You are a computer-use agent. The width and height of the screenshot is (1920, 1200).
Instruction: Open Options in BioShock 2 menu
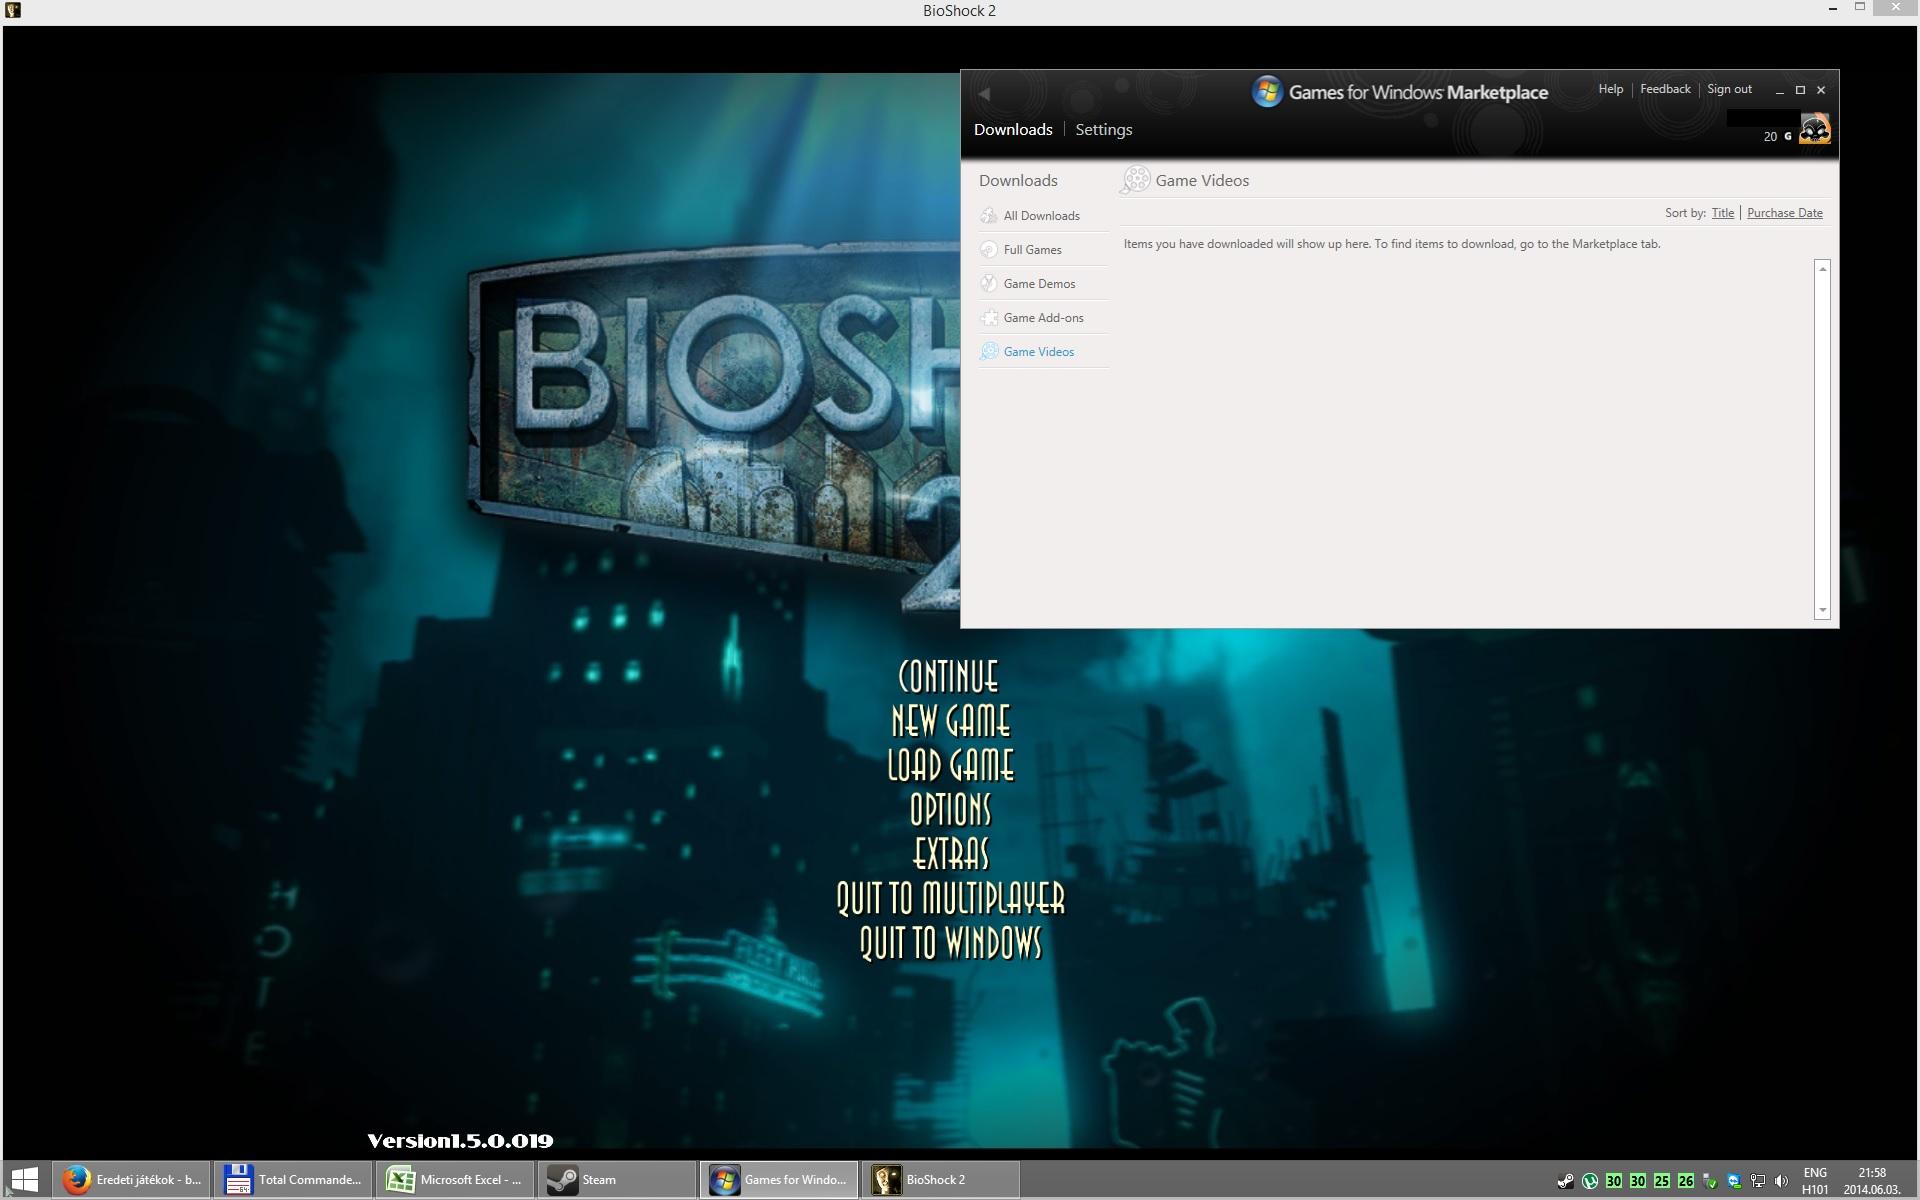point(950,810)
